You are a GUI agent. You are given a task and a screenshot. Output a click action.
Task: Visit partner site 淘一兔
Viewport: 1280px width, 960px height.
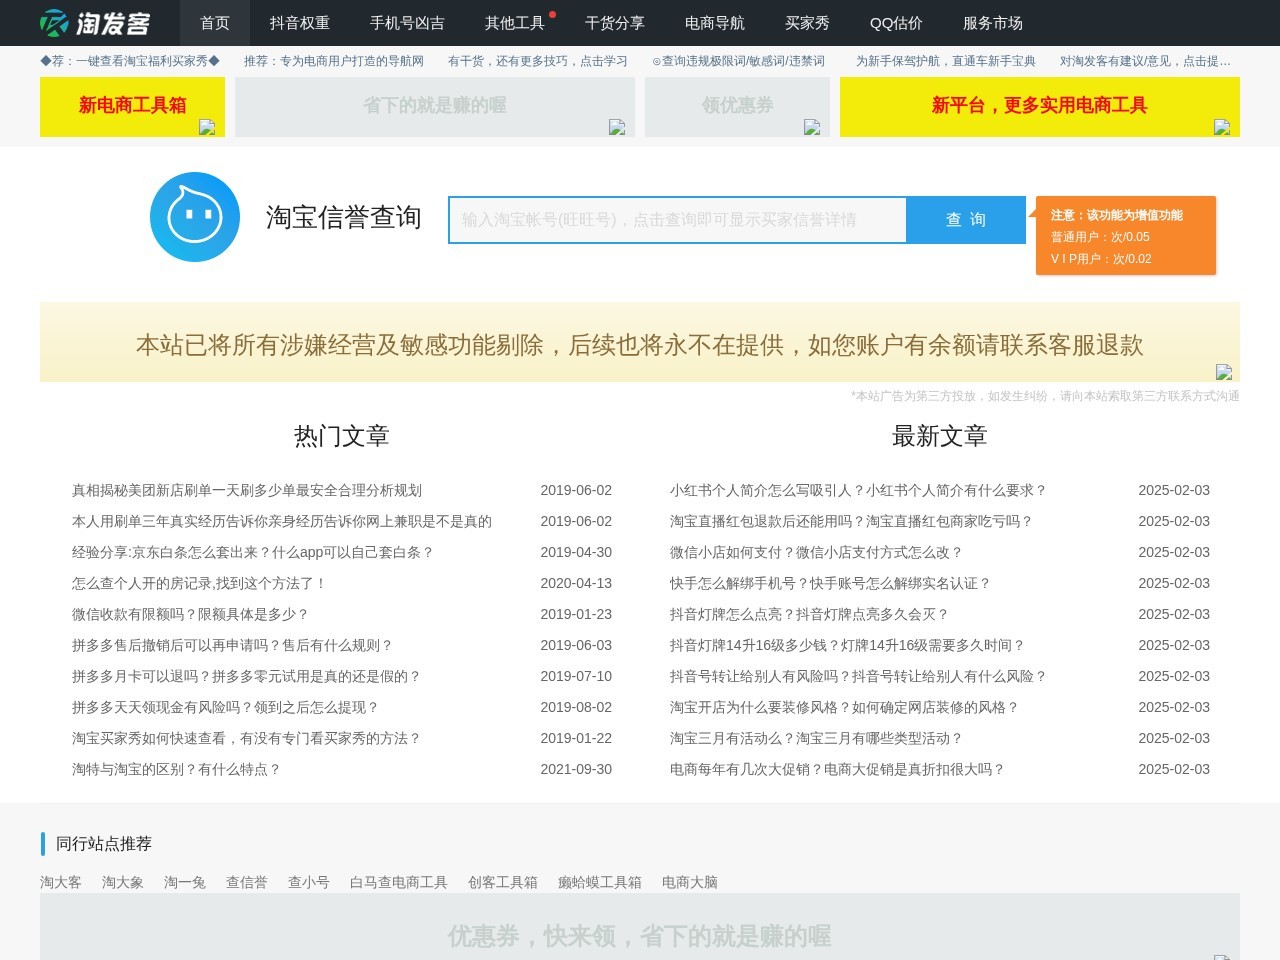[x=185, y=882]
